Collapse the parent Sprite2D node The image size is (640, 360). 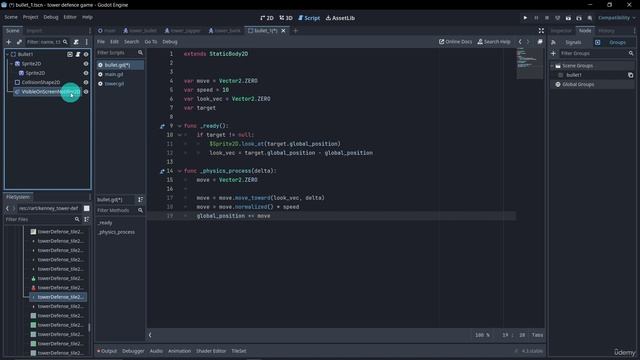coord(11,64)
